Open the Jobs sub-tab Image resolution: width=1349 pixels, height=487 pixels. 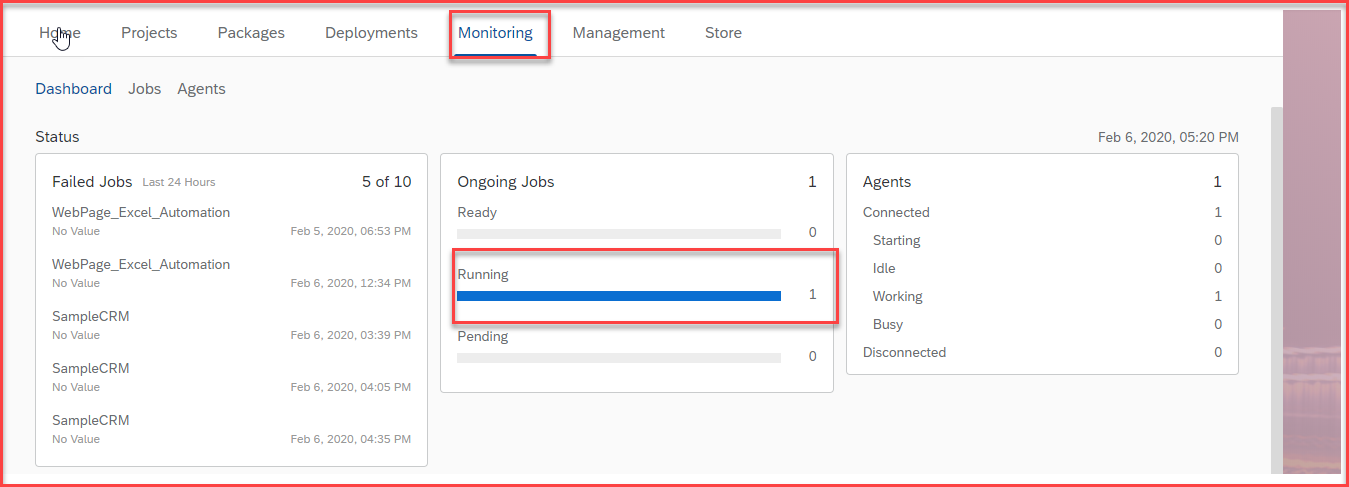point(144,89)
